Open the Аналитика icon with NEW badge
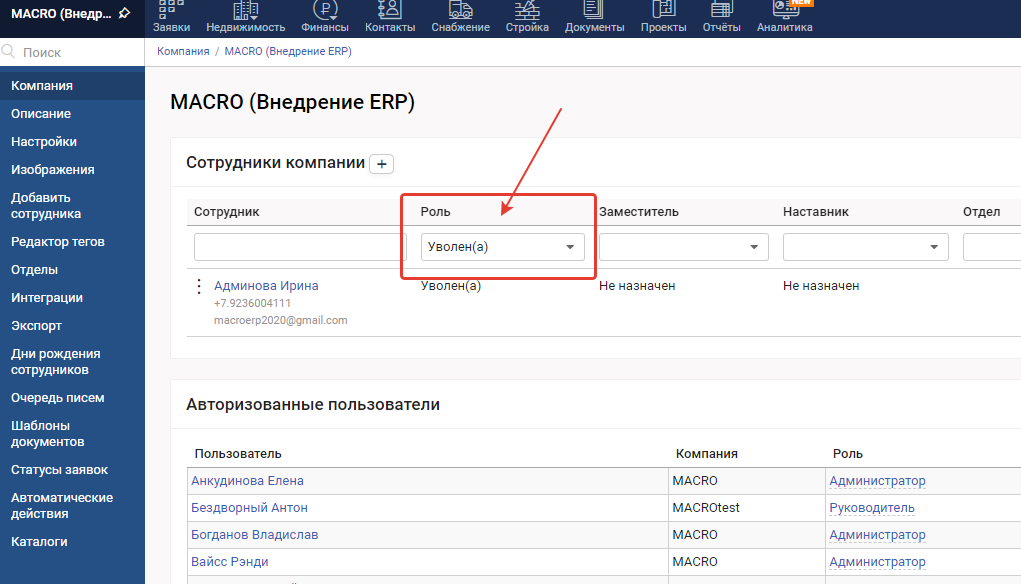 click(784, 10)
